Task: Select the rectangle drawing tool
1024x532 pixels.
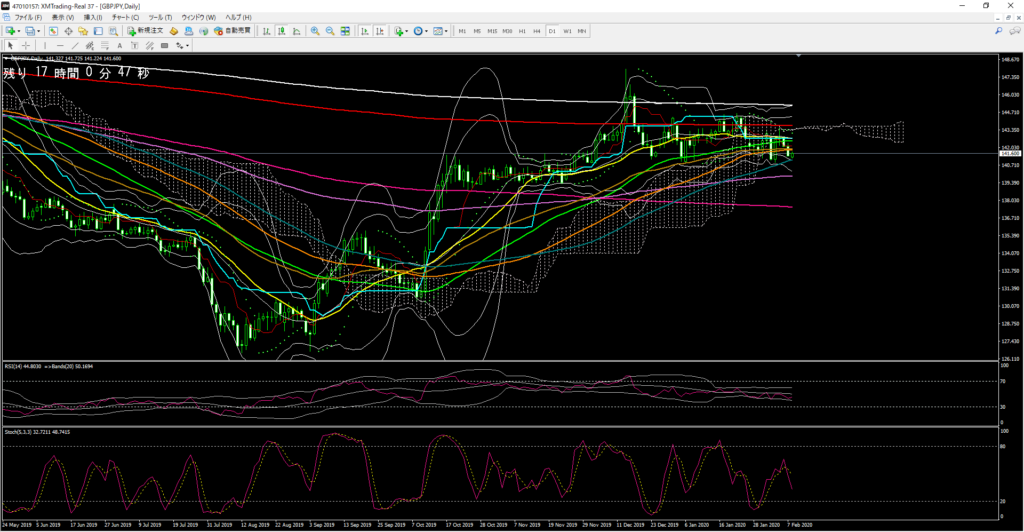Action: point(165,46)
